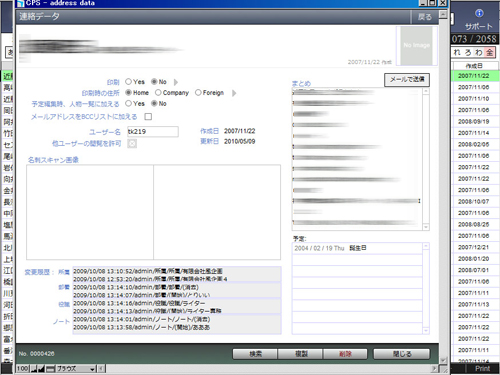Viewport: 500px width, 375px height.
Task: Click the 予定 list scroll-down arrow
Action: point(426,331)
